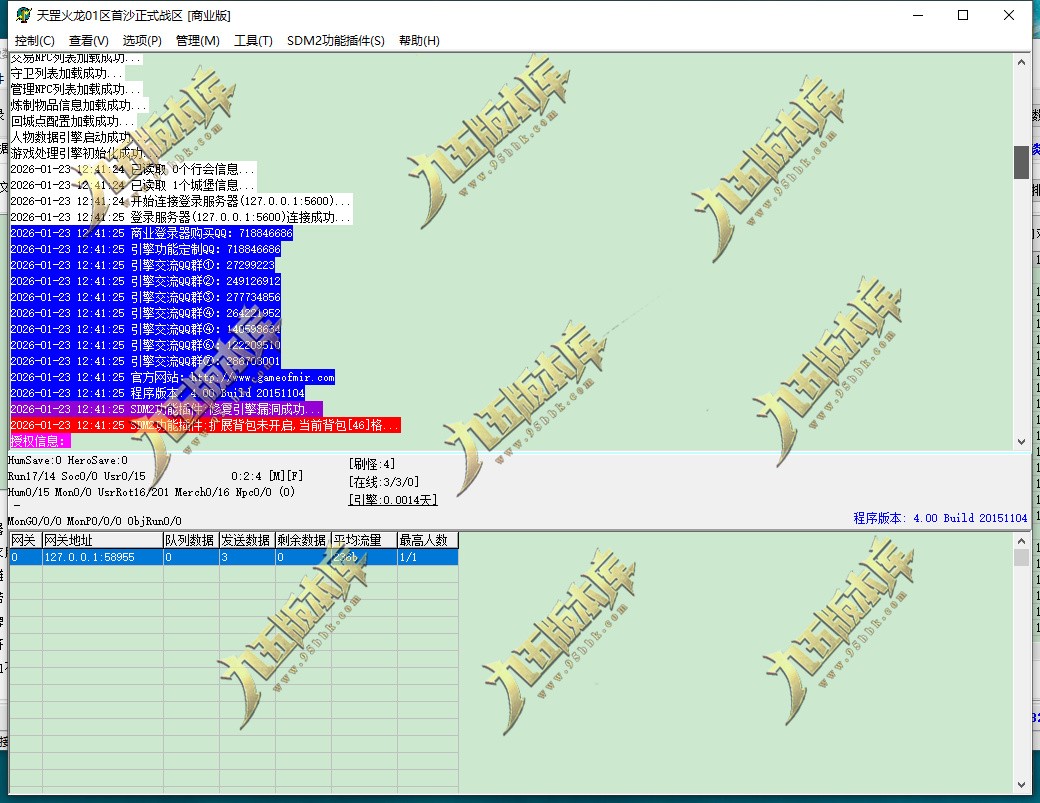Click the 扩展背包未开启 red log line
The image size is (1040, 803).
[x=205, y=425]
